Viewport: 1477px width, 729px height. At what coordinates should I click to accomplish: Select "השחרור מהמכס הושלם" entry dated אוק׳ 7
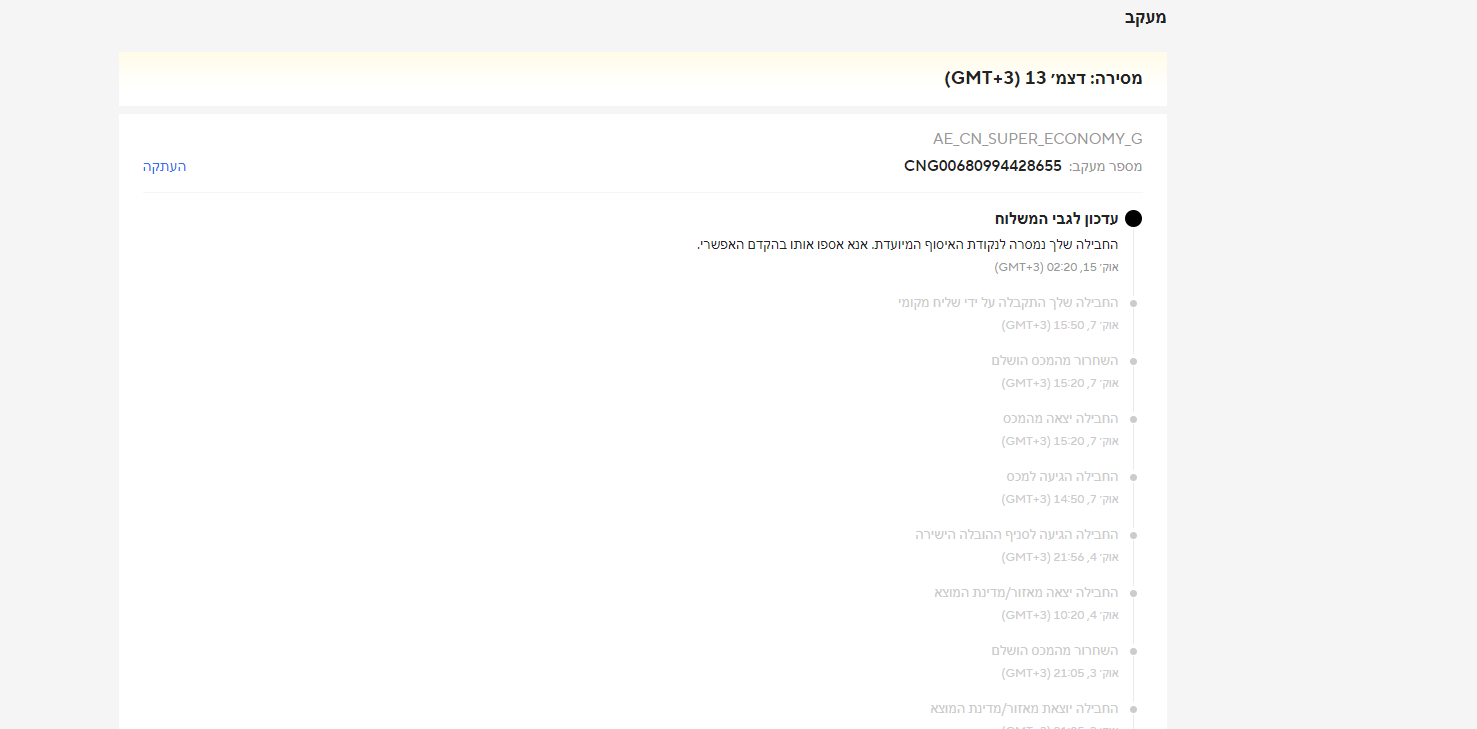[1055, 360]
